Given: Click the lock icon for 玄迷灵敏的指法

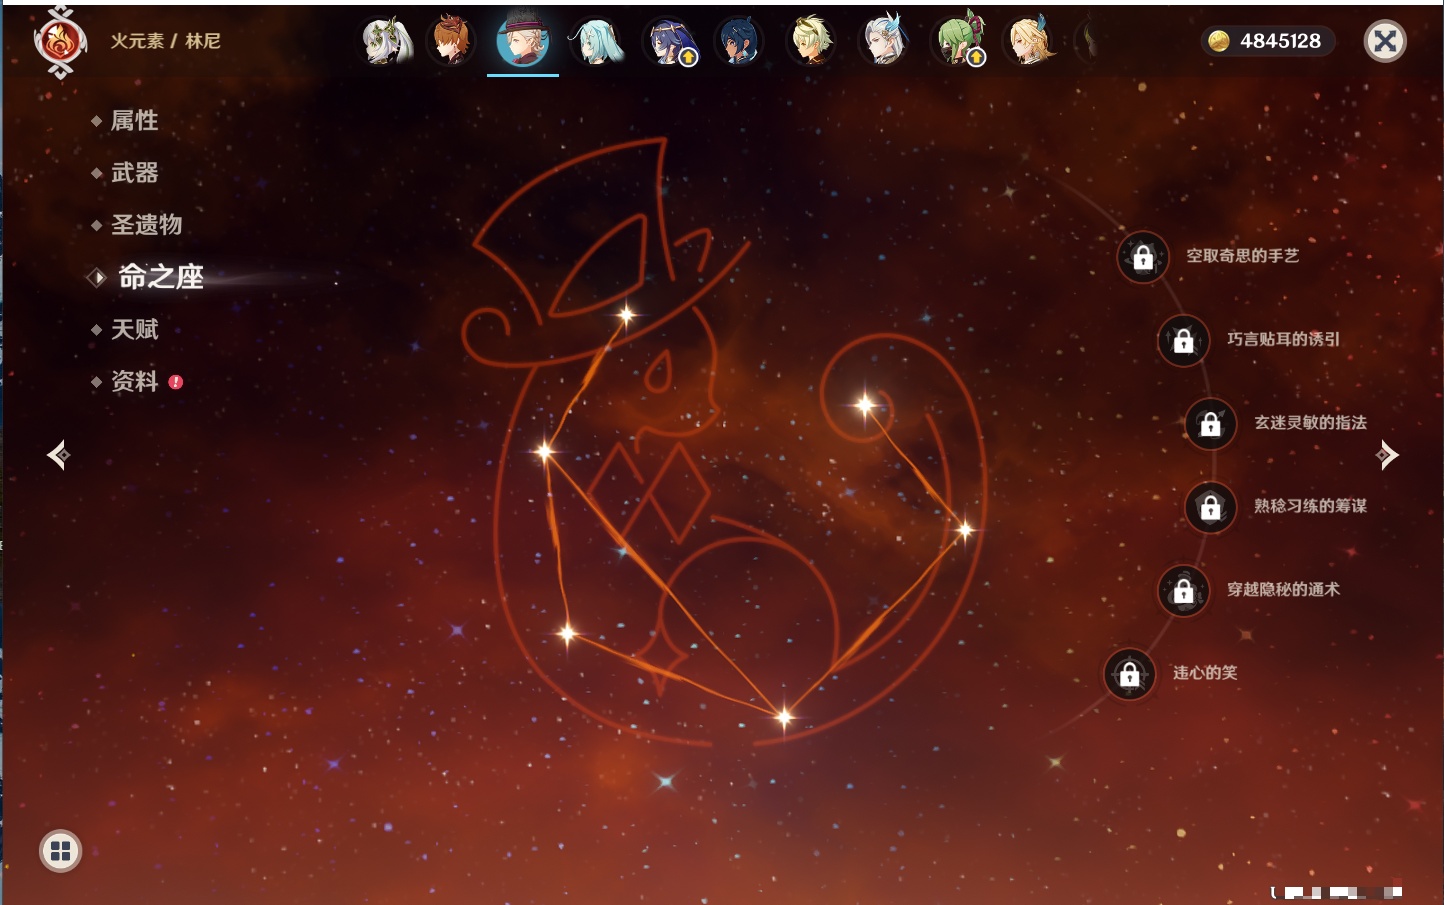Looking at the screenshot, I should [1211, 424].
